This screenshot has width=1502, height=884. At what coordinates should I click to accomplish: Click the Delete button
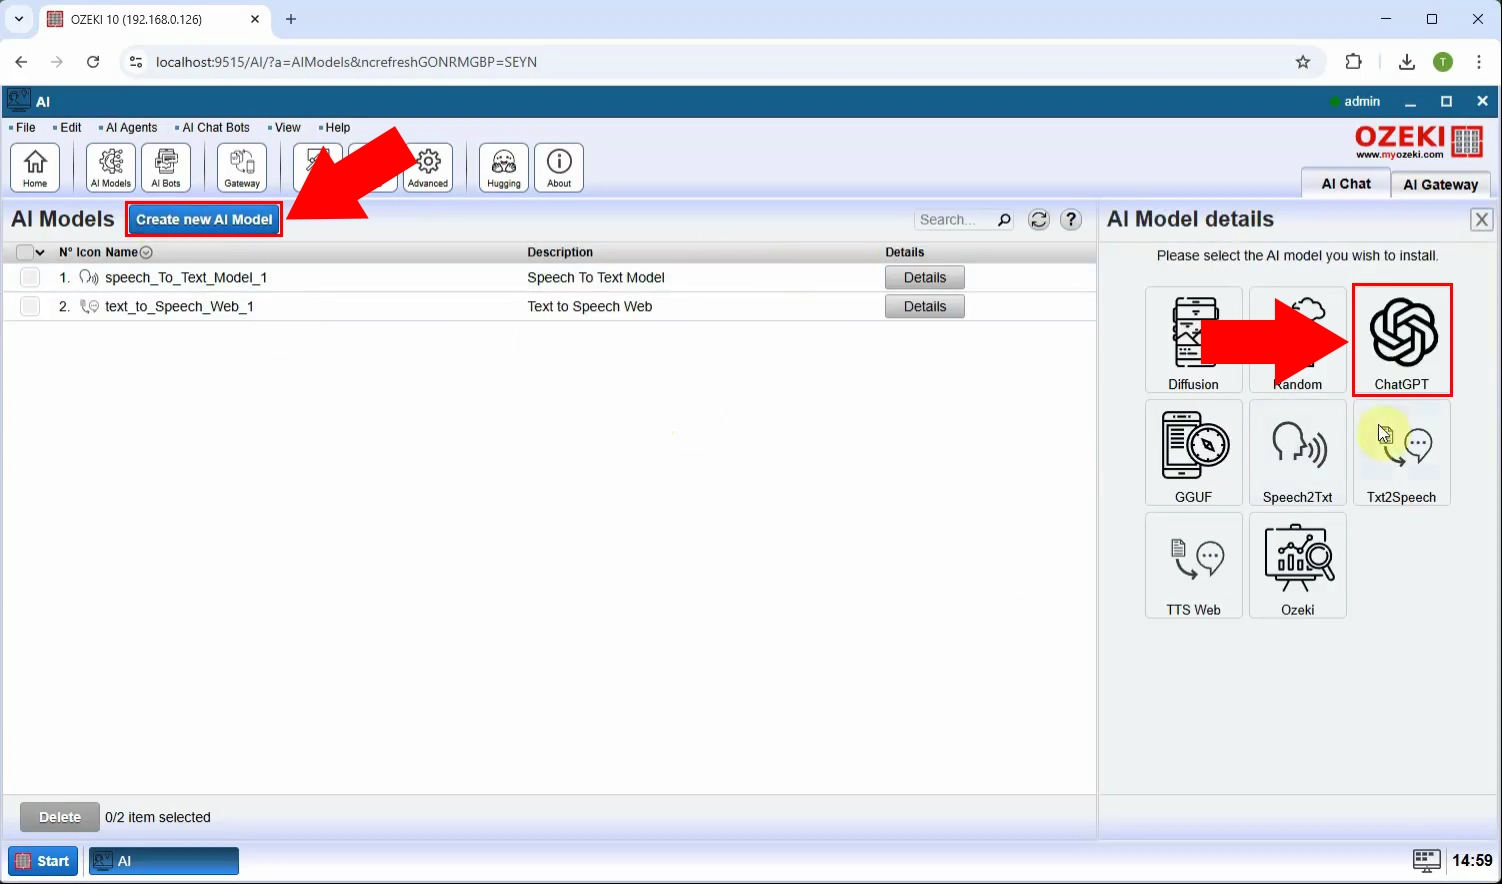tap(60, 817)
